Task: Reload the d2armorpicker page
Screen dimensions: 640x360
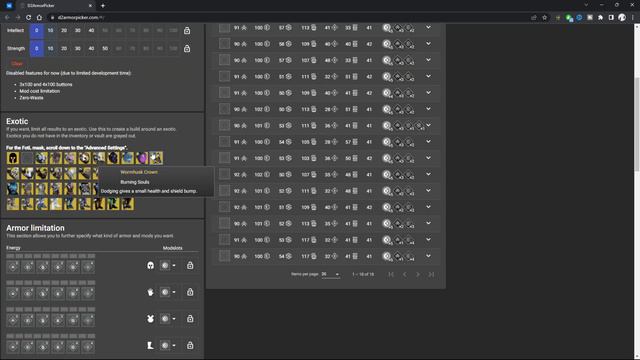Action: pos(29,18)
